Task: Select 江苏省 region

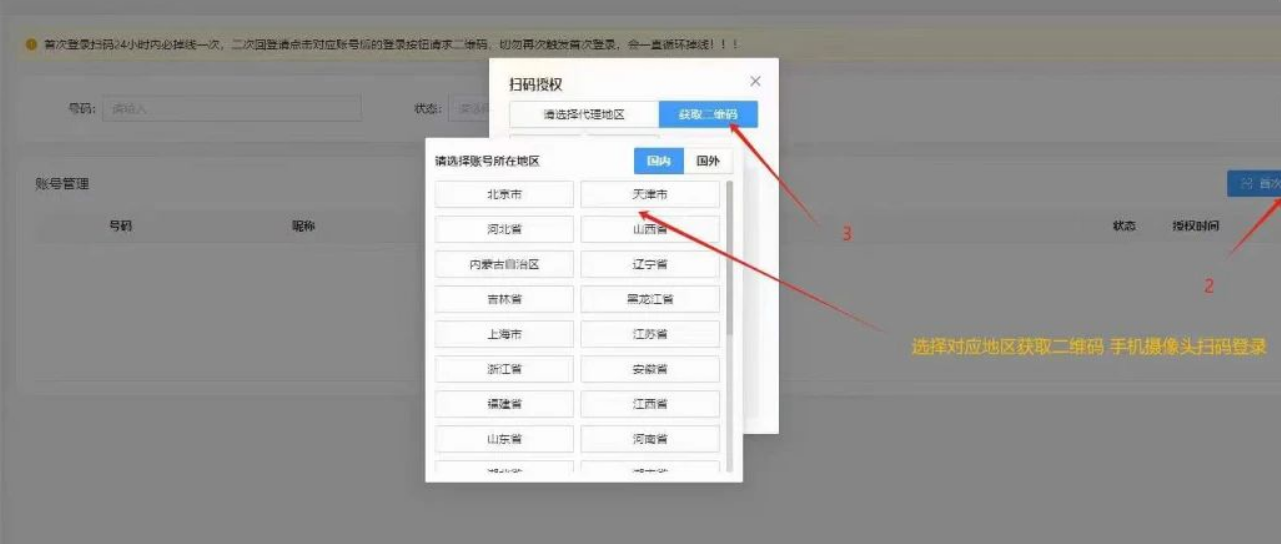Action: (x=650, y=334)
